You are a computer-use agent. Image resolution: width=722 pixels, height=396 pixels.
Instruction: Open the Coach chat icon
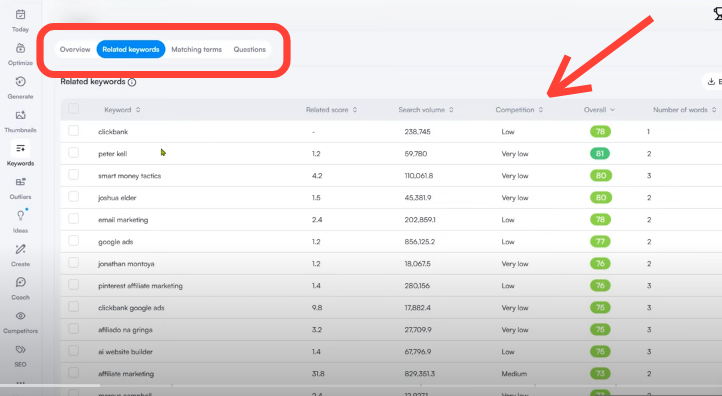tap(20, 282)
